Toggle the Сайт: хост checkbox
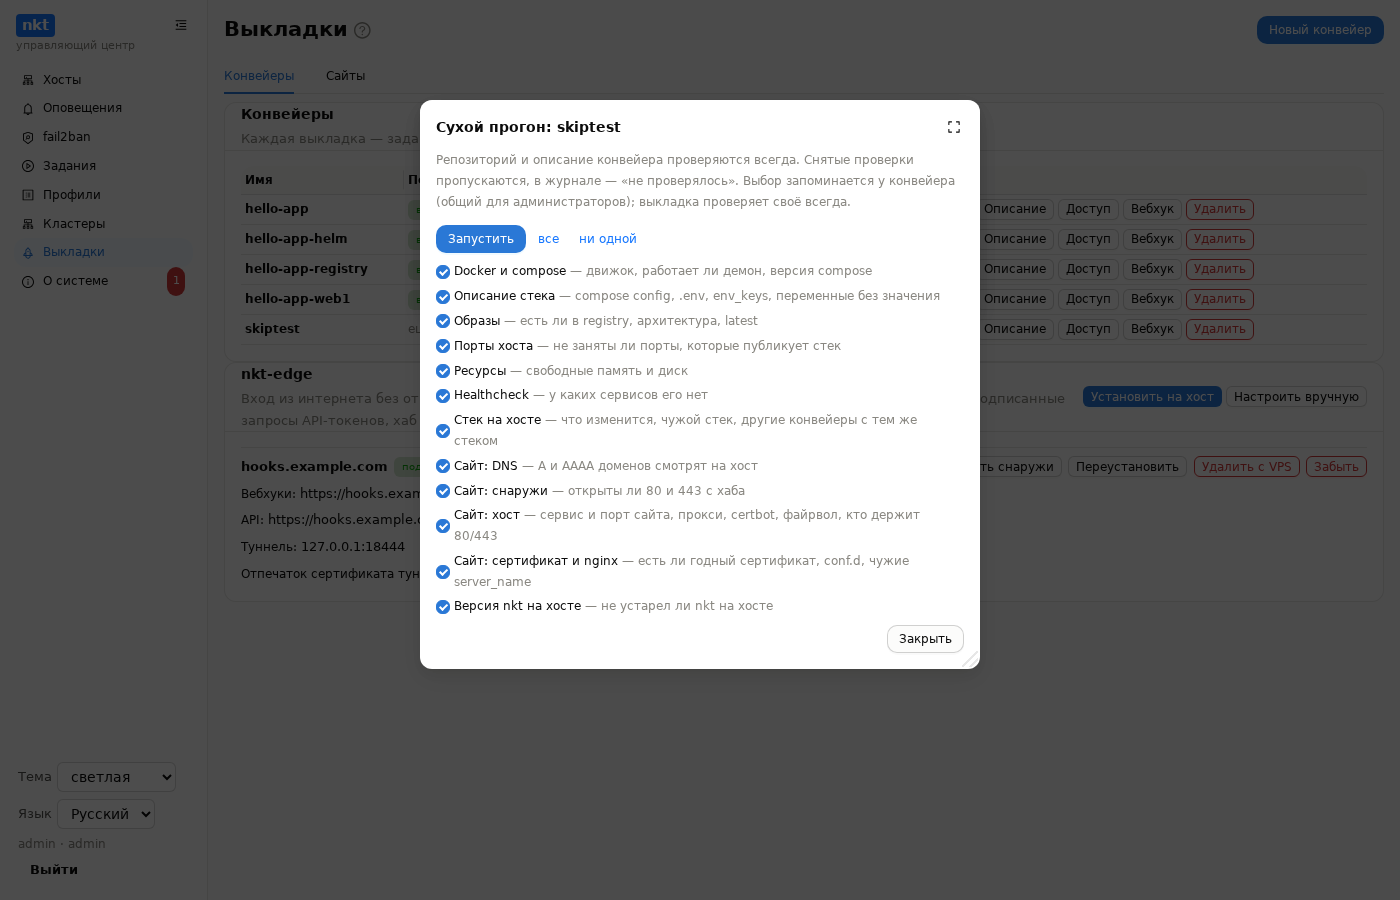The height and width of the screenshot is (900, 1400). point(443,526)
